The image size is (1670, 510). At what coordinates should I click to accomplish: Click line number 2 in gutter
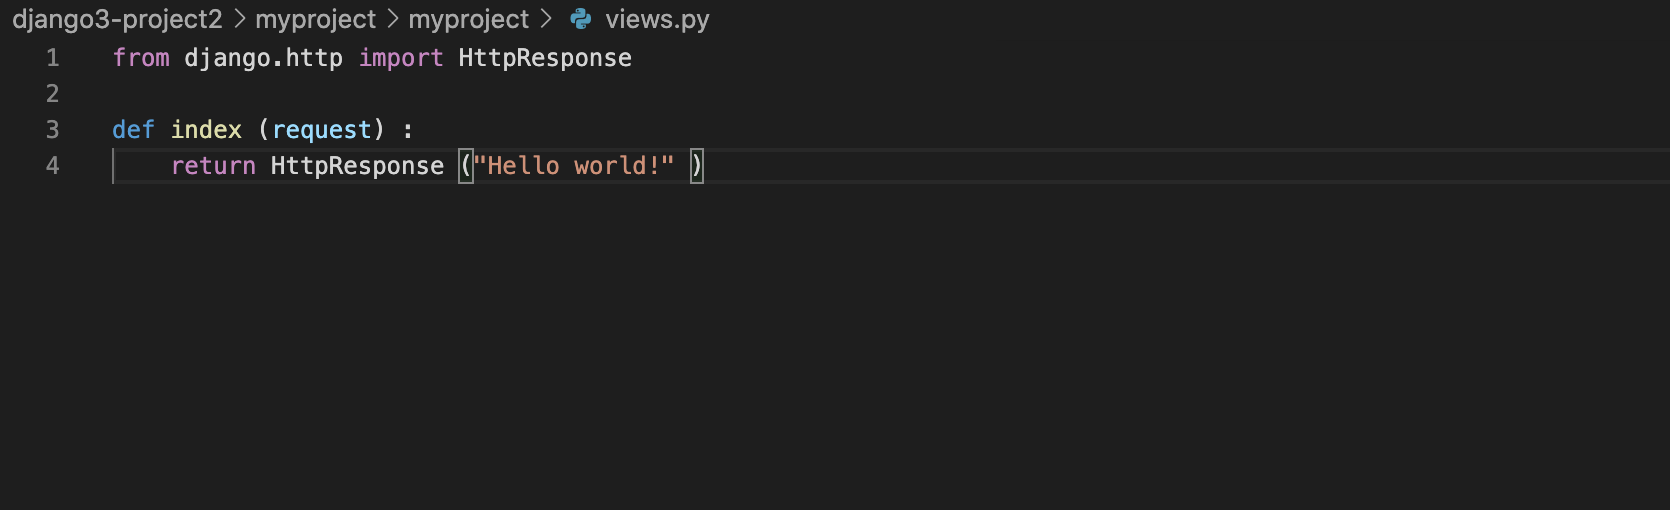click(53, 94)
